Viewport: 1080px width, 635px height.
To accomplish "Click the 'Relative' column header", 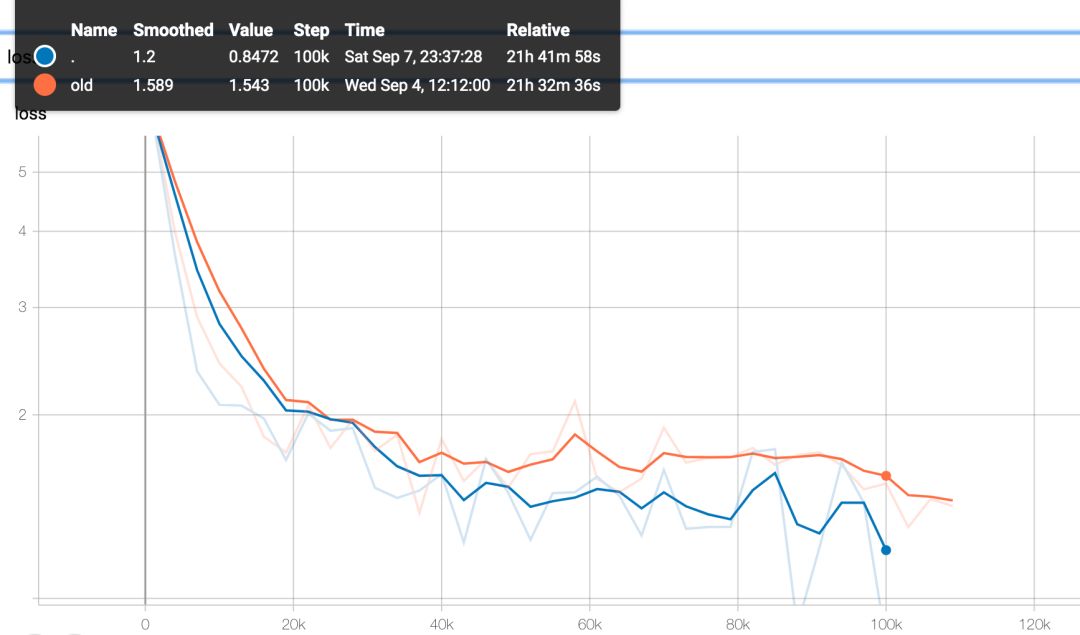I will pos(538,30).
